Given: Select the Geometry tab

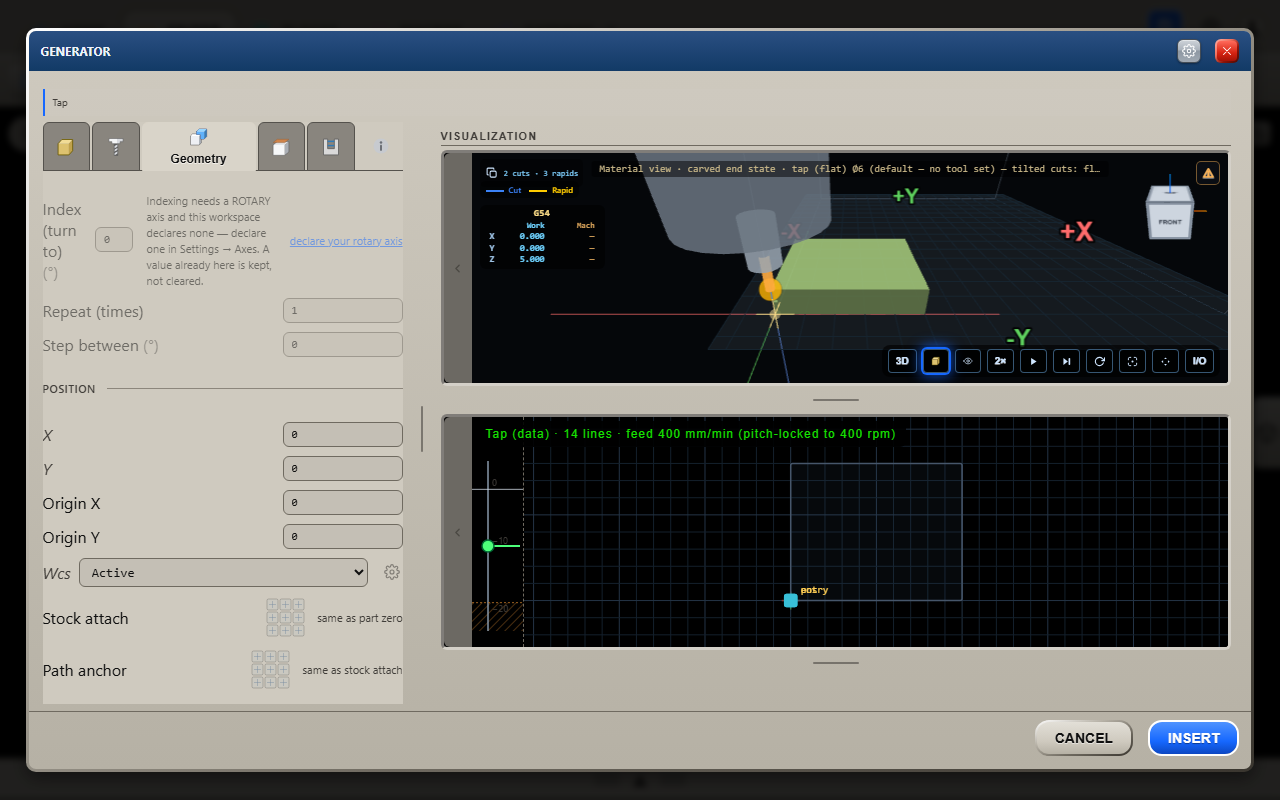Looking at the screenshot, I should [x=199, y=147].
